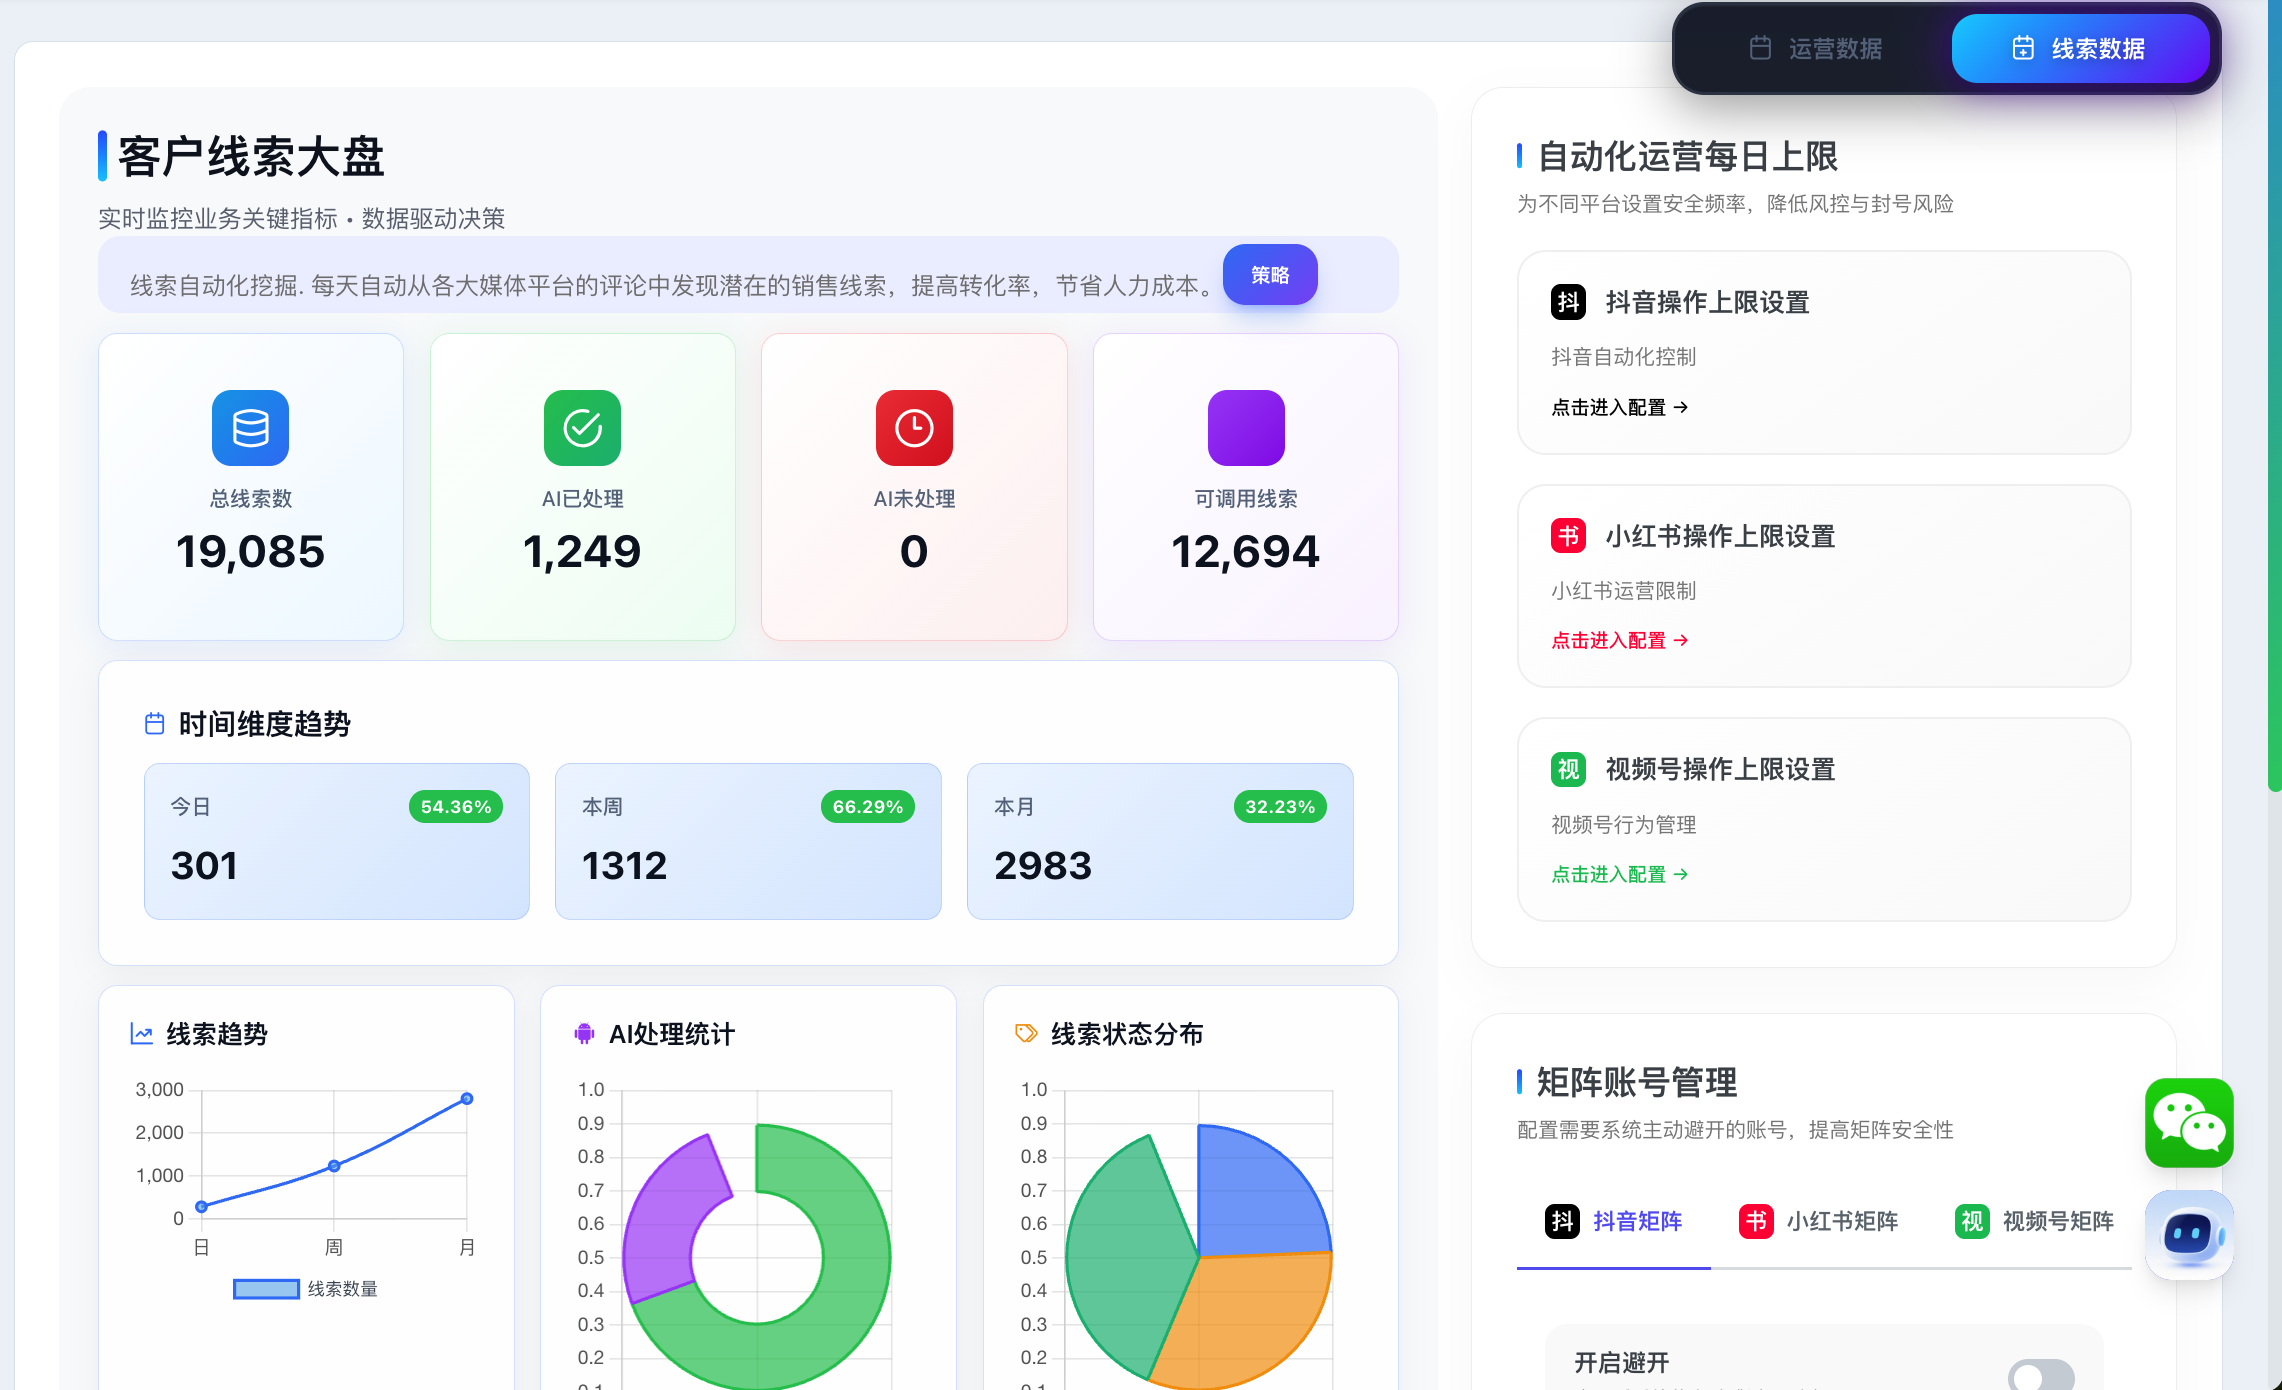Open red 点击进入配置 link for 小红书
The height and width of the screenshot is (1390, 2282).
coord(1619,640)
